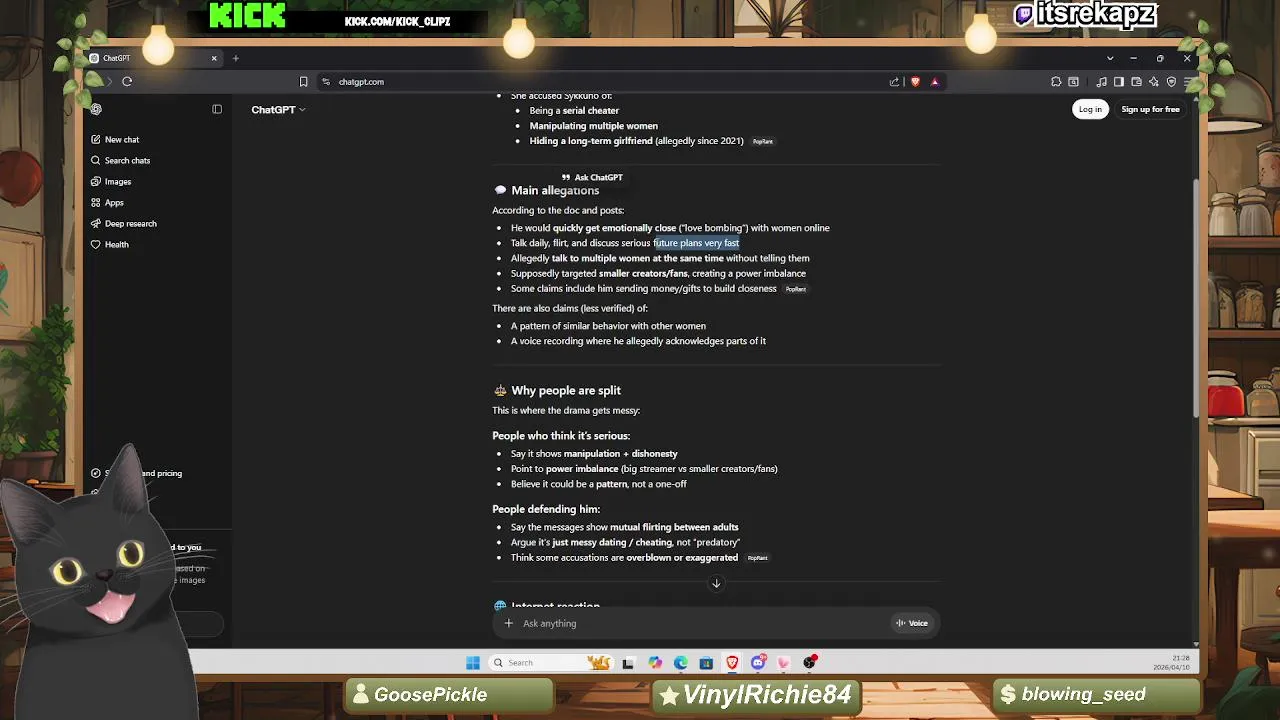This screenshot has height=720, width=1280.
Task: Click the Ask anything input field
Action: point(700,623)
